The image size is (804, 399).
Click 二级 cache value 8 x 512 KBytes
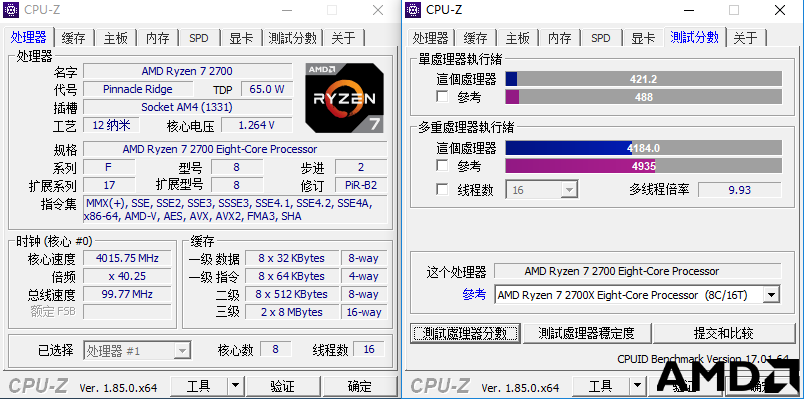[x=291, y=294]
